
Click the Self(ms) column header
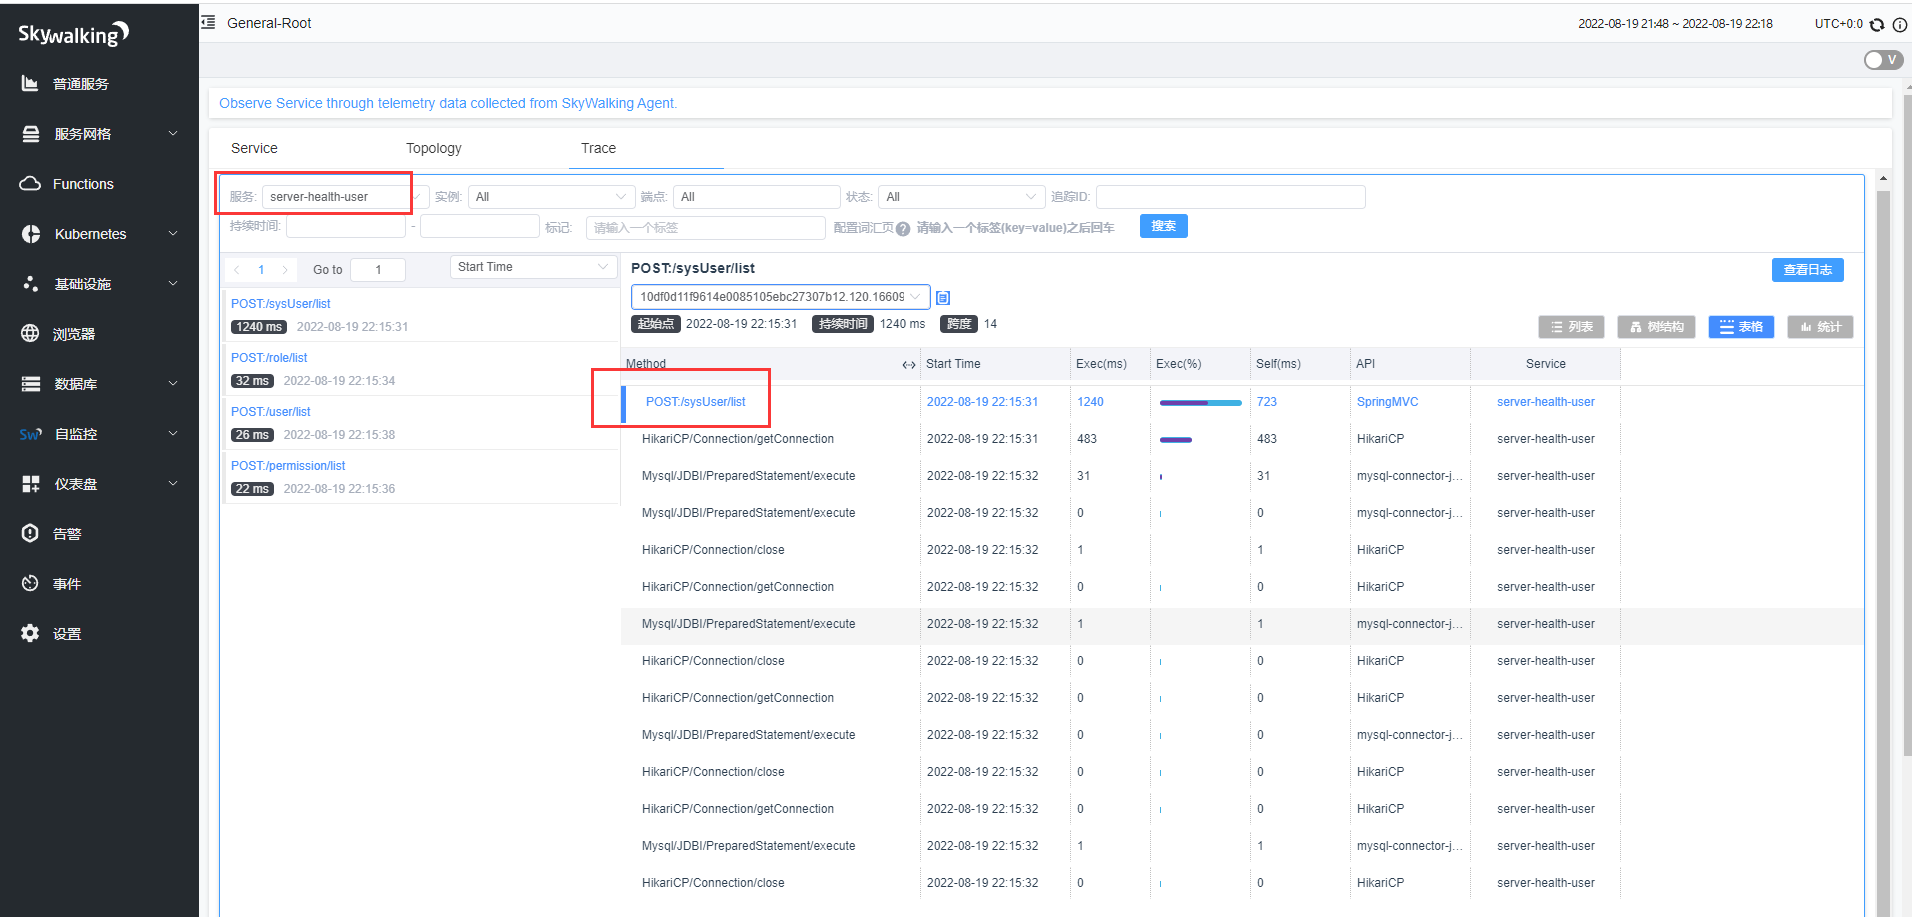(1278, 364)
